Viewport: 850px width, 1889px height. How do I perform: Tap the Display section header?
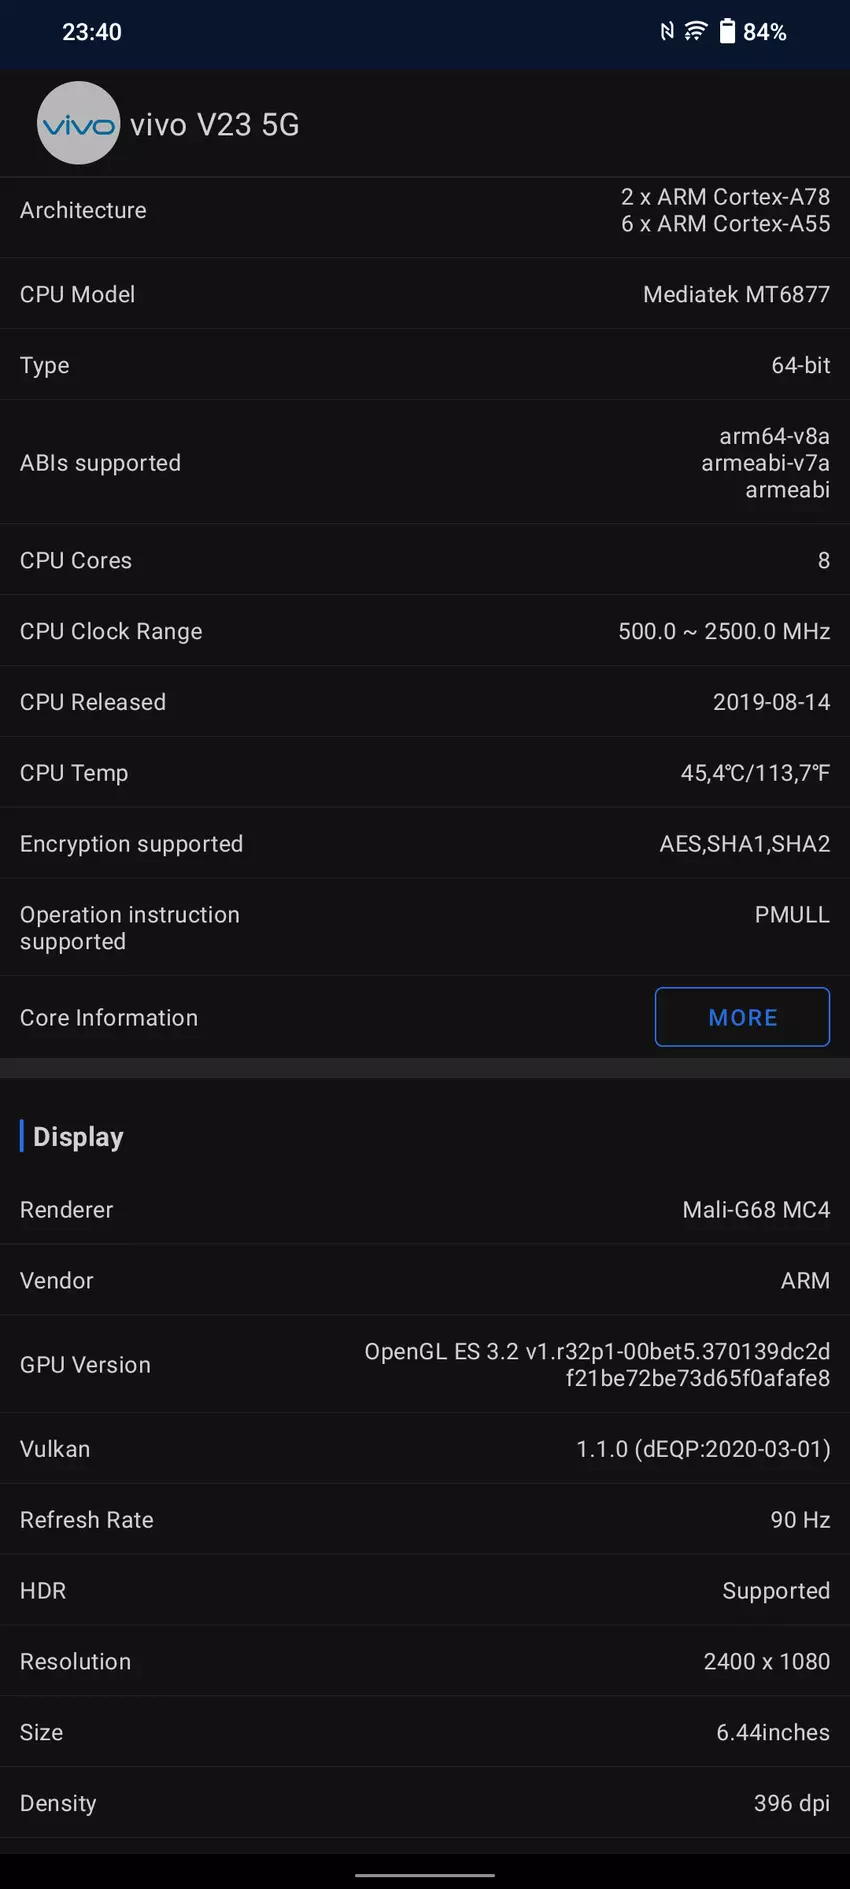click(x=78, y=1137)
